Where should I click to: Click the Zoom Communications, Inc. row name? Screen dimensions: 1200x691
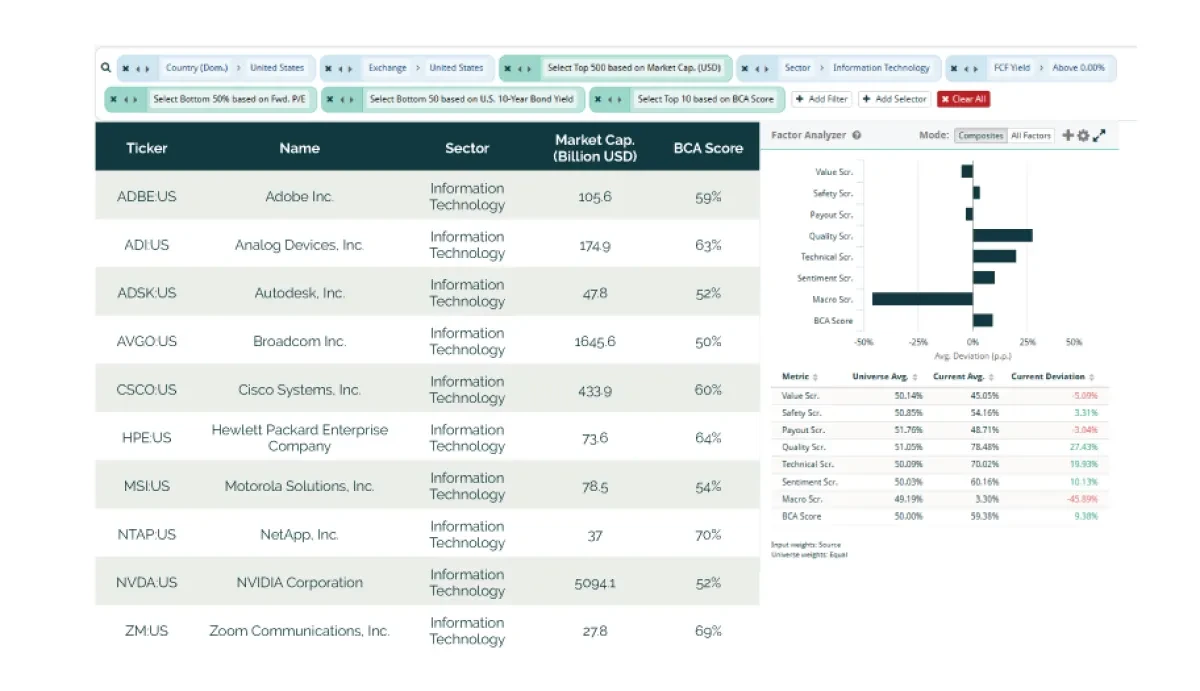(299, 631)
